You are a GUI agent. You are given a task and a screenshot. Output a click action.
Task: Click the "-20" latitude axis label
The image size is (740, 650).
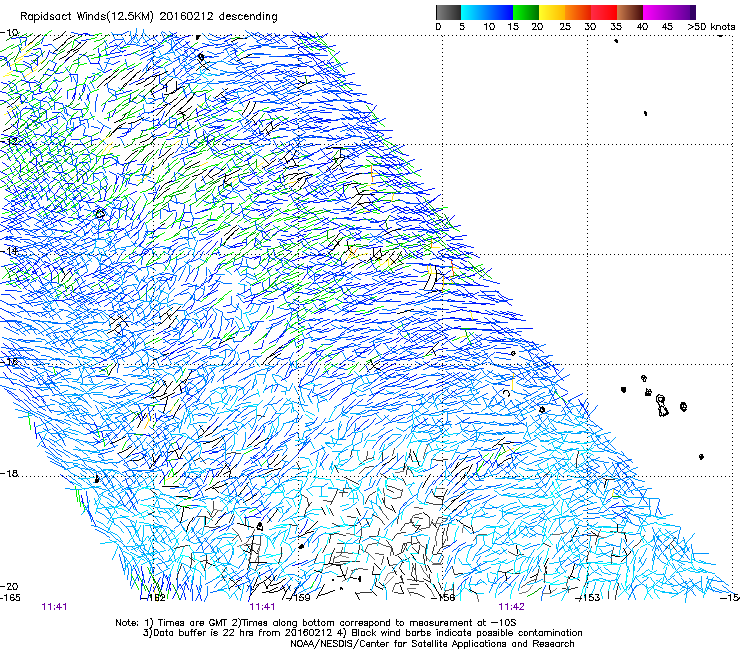[9, 587]
